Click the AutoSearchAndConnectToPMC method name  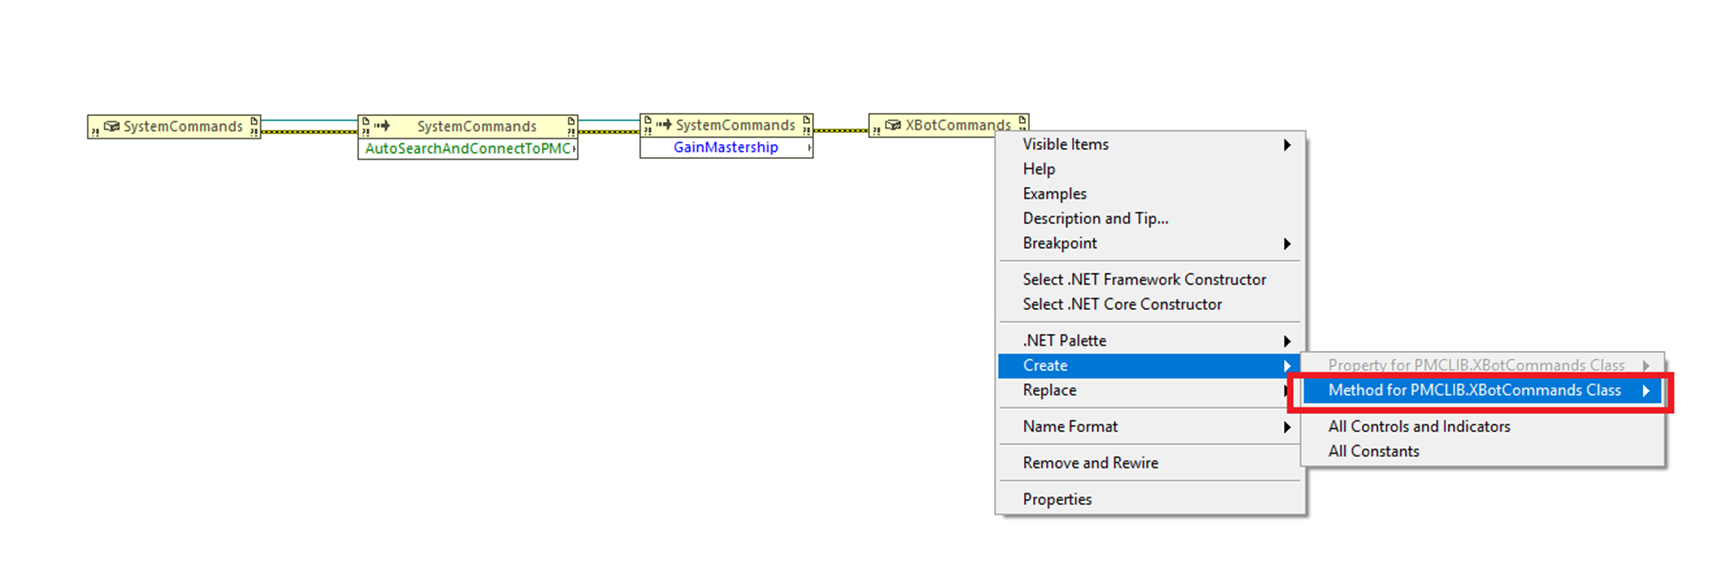pos(467,148)
